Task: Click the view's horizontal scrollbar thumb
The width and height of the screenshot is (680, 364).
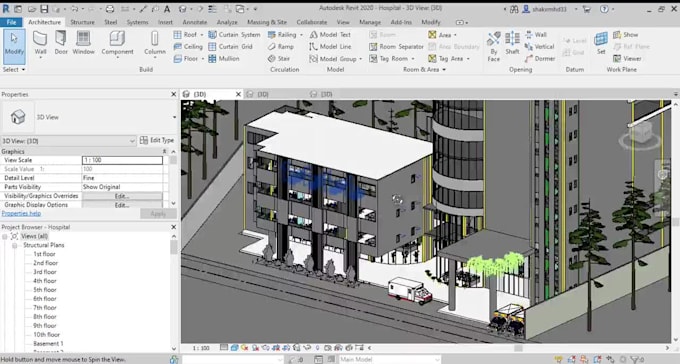Action: (x=518, y=348)
